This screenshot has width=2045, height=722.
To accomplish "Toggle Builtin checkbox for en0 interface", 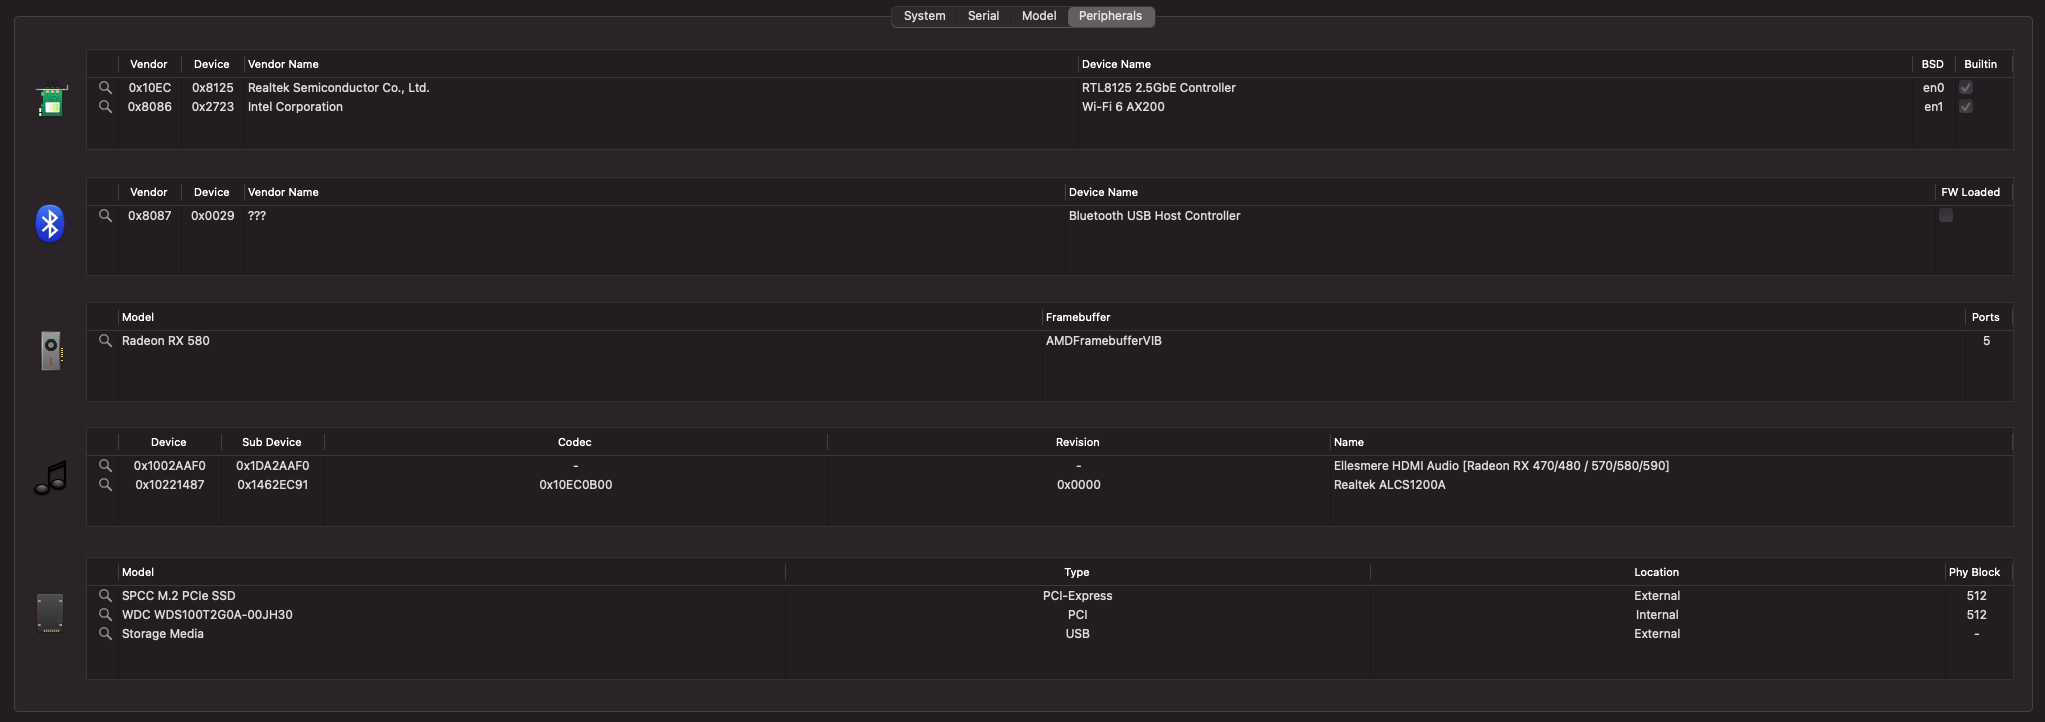I will pyautogui.click(x=1966, y=88).
